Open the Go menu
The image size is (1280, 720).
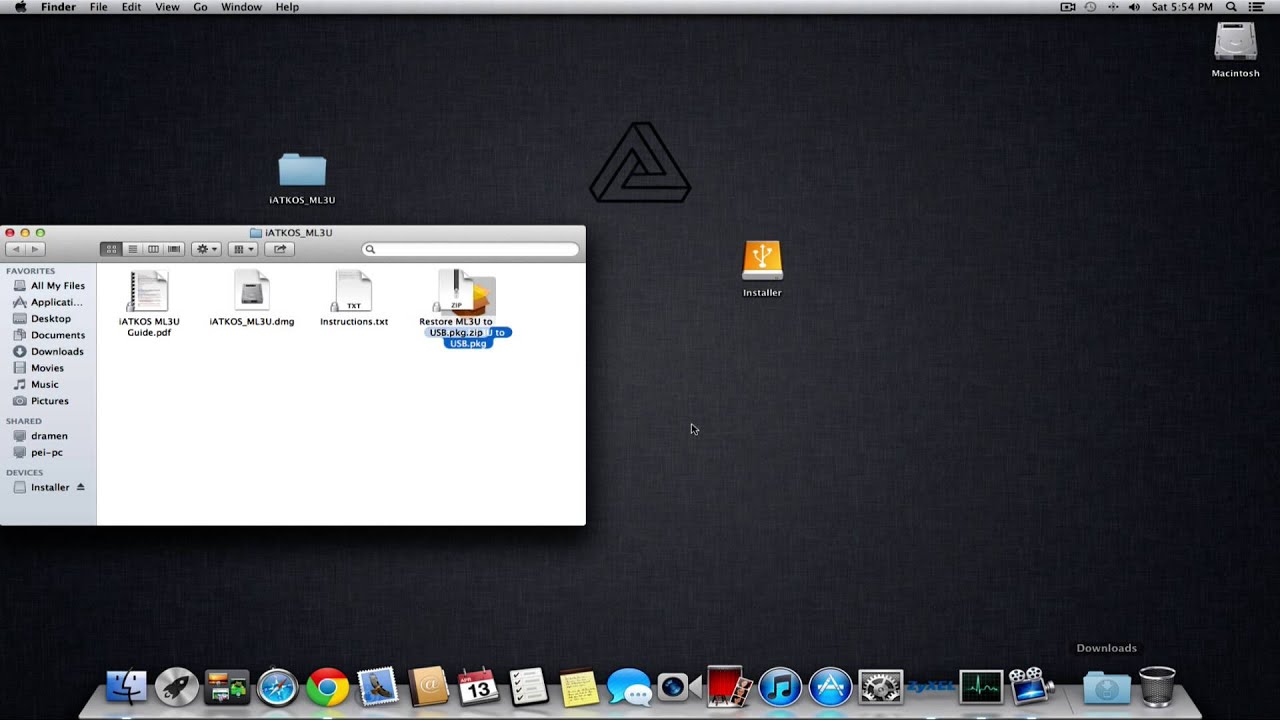(200, 7)
